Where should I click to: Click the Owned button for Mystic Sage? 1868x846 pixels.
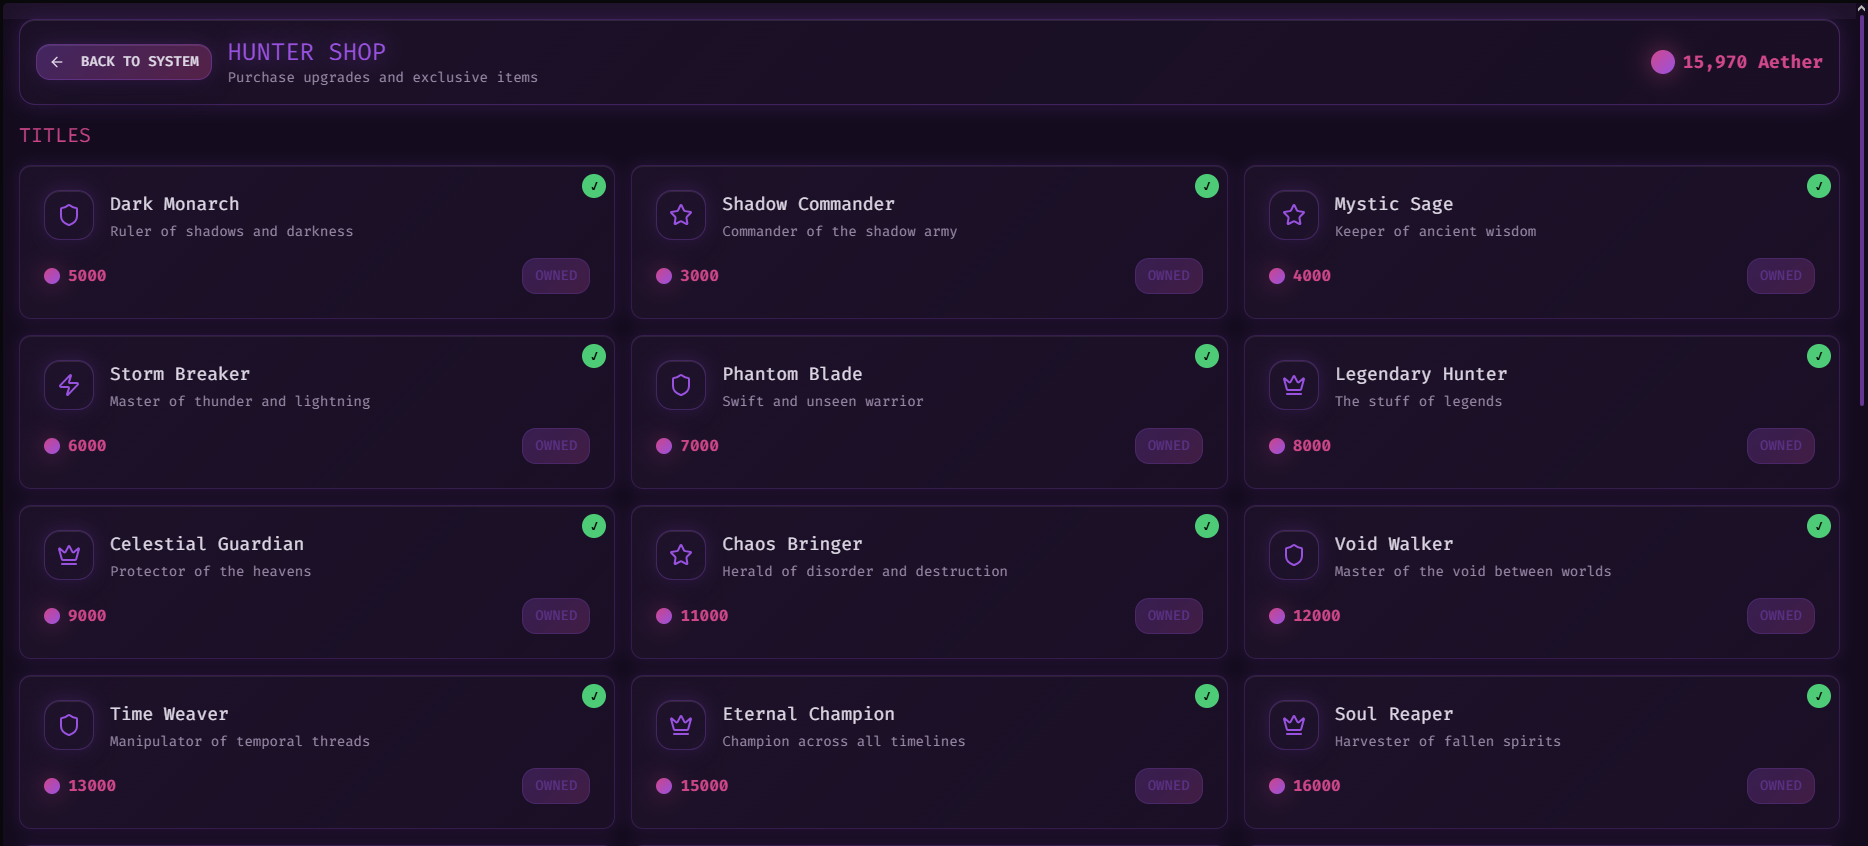click(1781, 276)
